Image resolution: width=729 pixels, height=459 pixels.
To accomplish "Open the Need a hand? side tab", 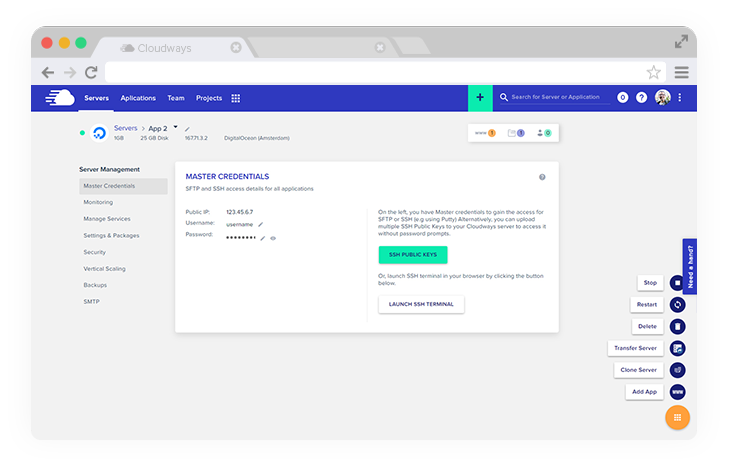I will (690, 266).
